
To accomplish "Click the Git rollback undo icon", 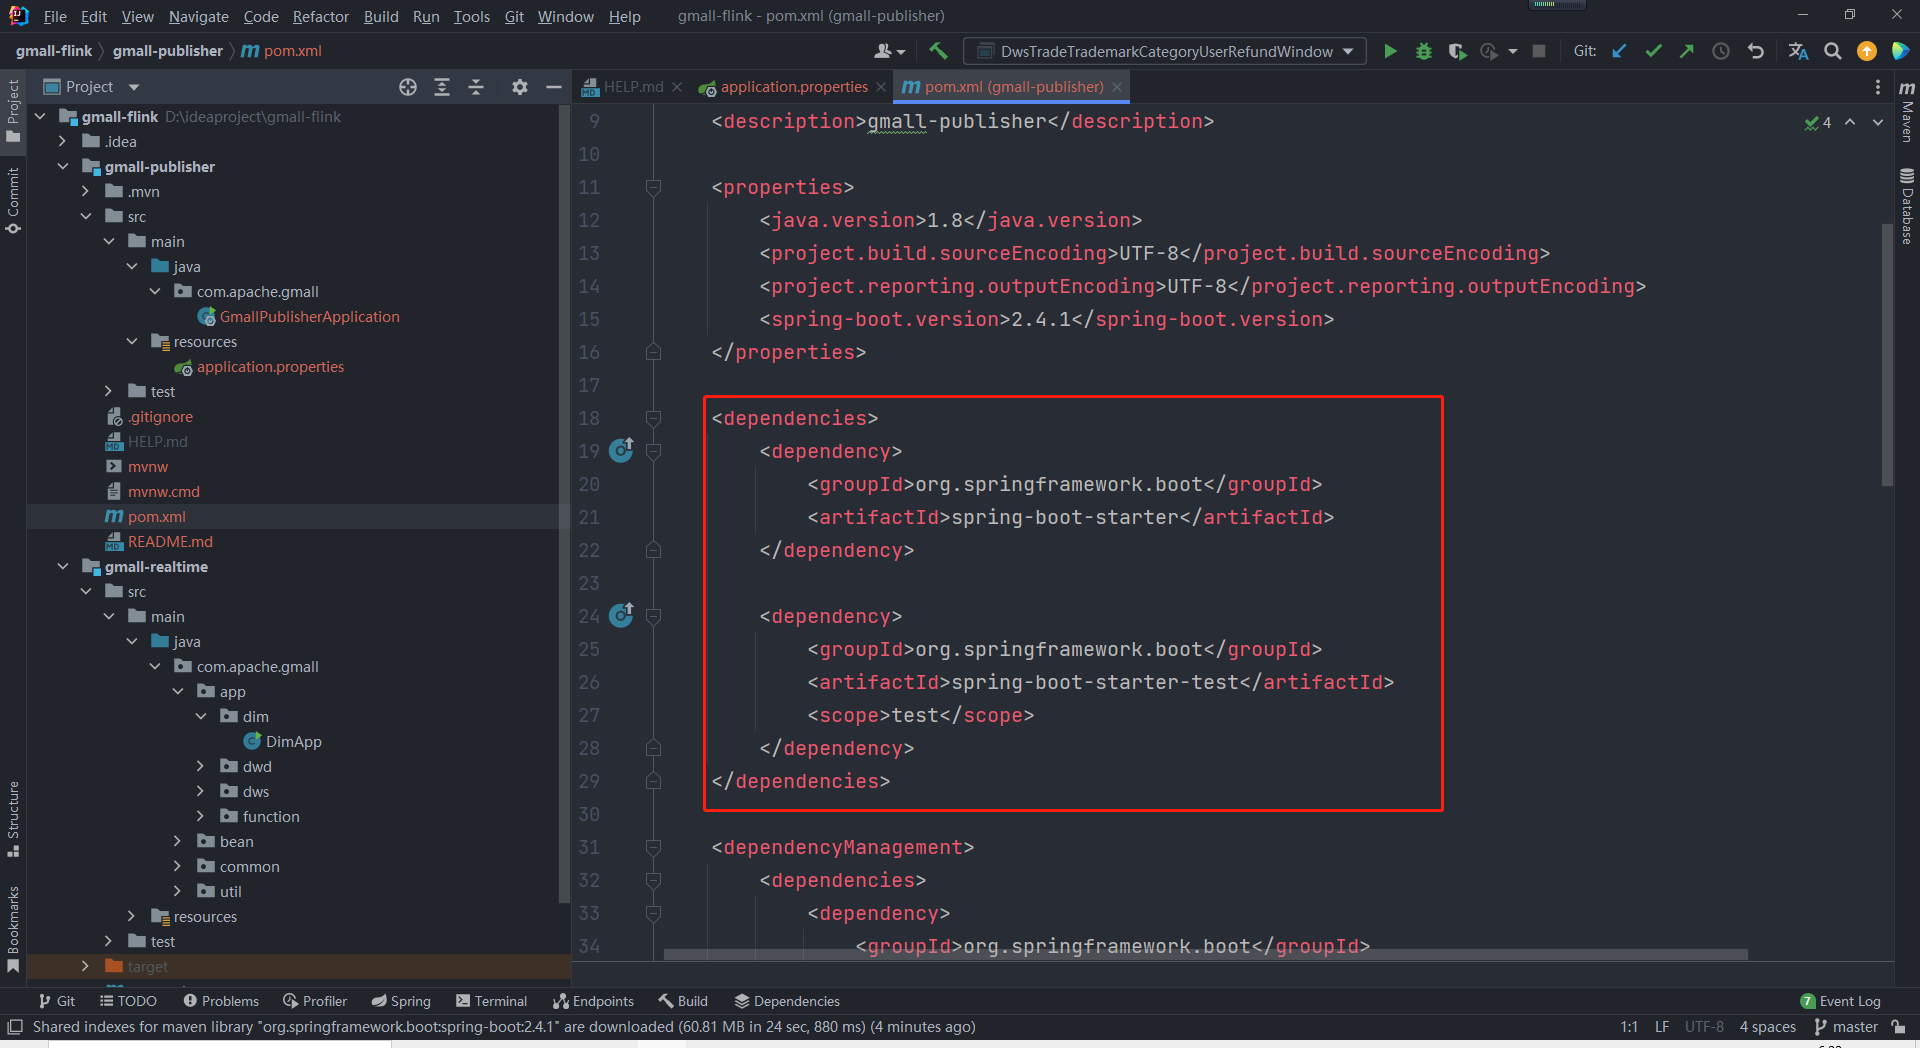I will (x=1755, y=51).
